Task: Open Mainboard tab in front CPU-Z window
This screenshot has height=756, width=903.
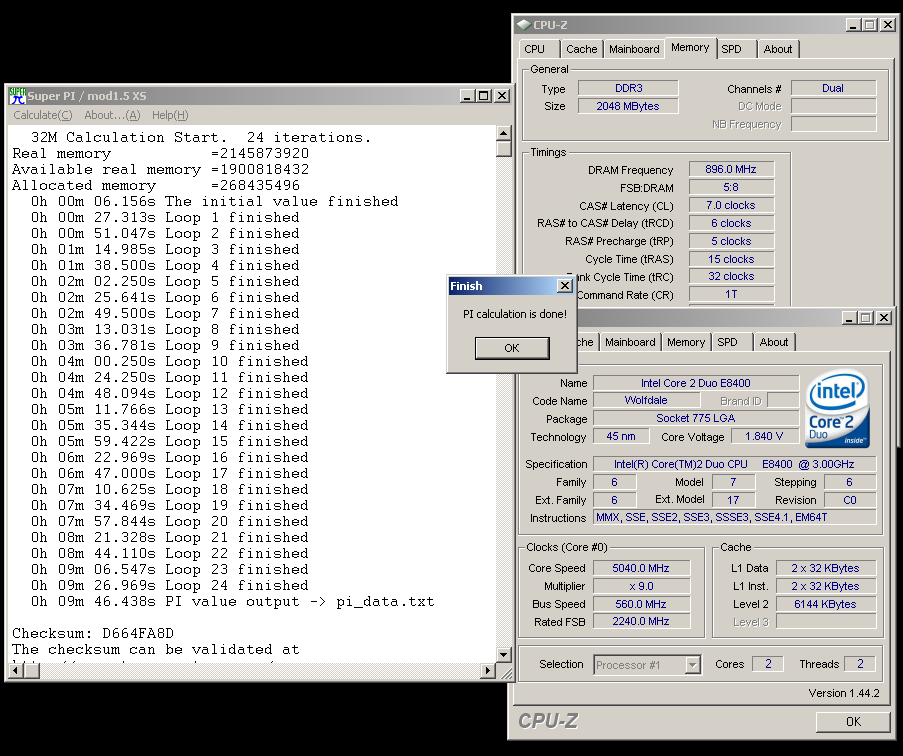Action: [x=630, y=342]
